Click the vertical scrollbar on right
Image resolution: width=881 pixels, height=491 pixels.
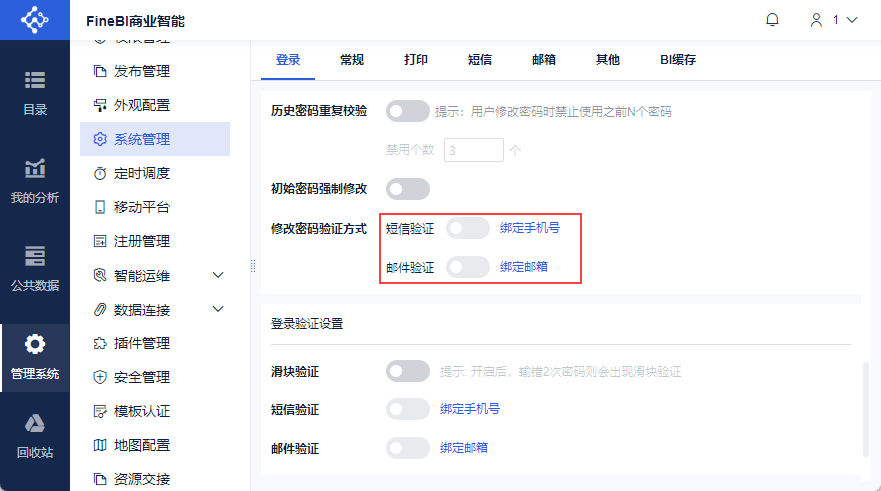coord(865,410)
